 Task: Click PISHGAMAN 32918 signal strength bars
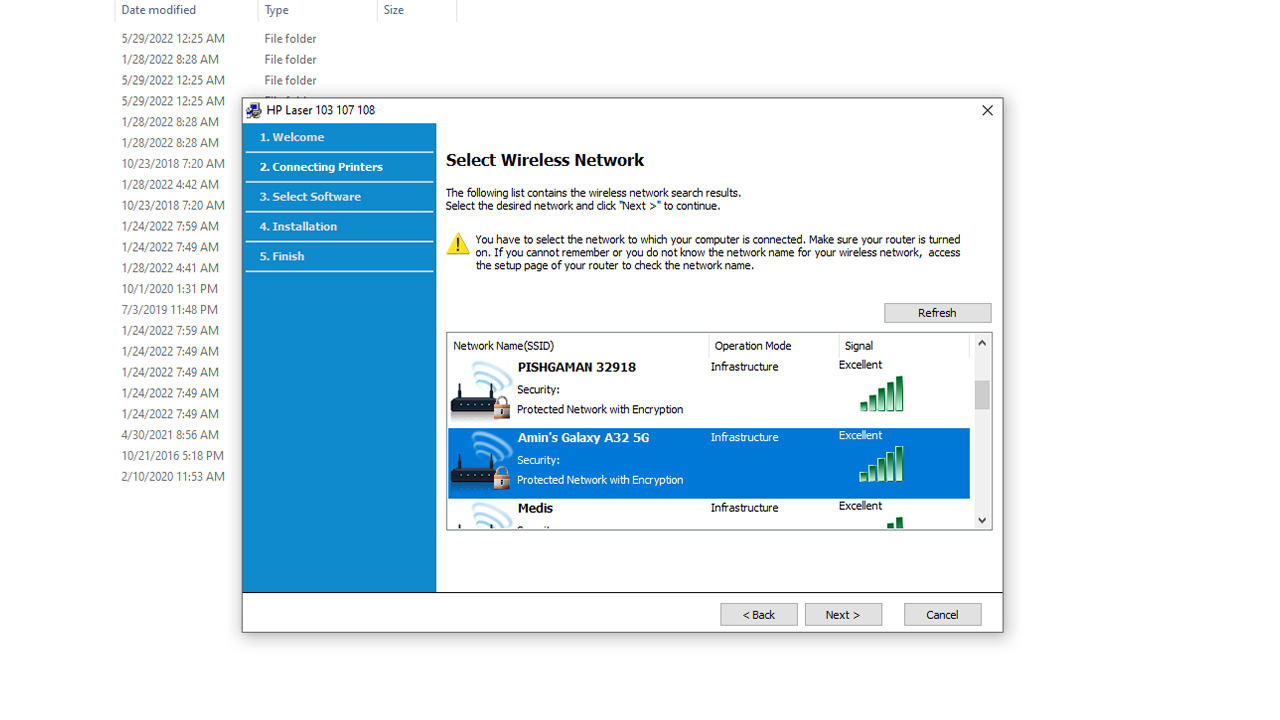pos(881,394)
